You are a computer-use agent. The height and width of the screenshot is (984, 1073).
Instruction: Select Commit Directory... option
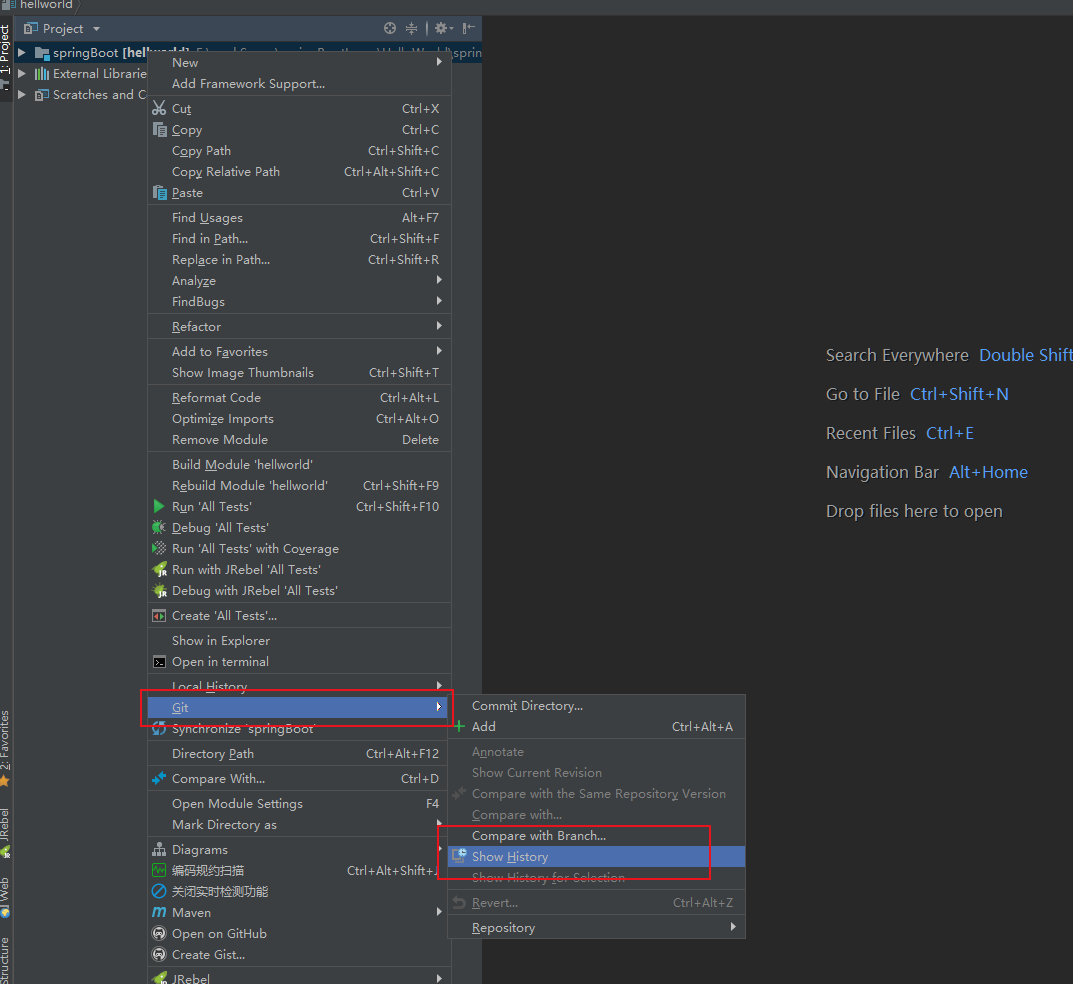[x=596, y=705]
